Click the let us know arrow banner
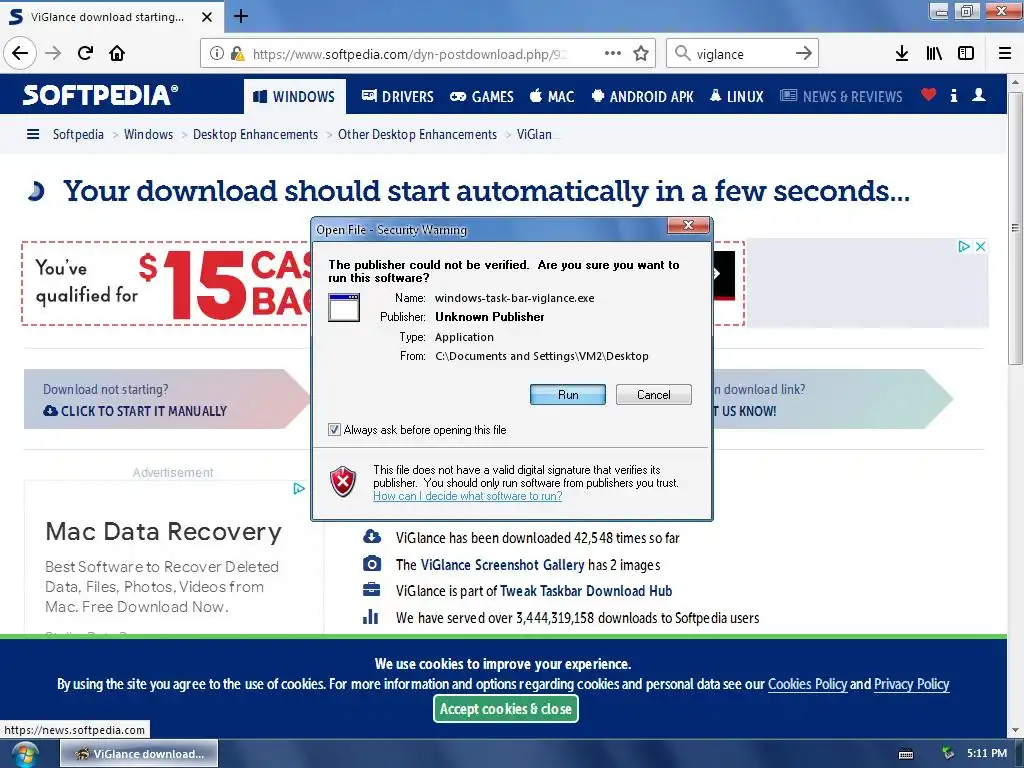Image resolution: width=1024 pixels, height=768 pixels. point(833,399)
